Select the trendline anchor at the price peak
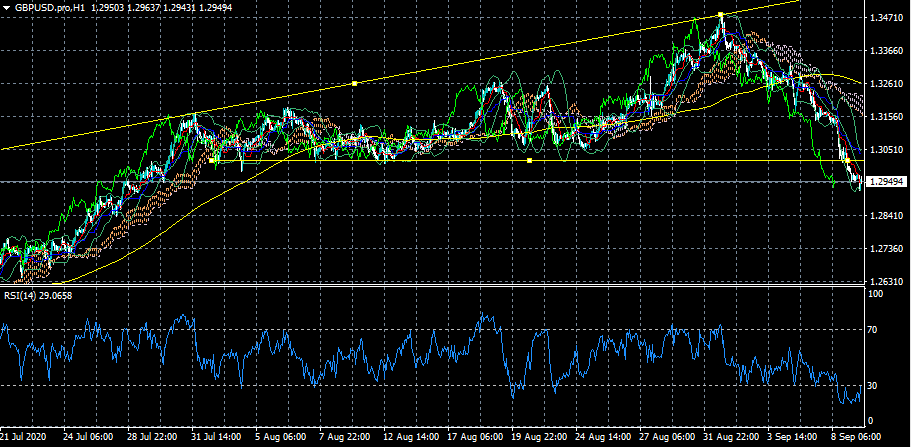This screenshot has width=912, height=447. [720, 15]
